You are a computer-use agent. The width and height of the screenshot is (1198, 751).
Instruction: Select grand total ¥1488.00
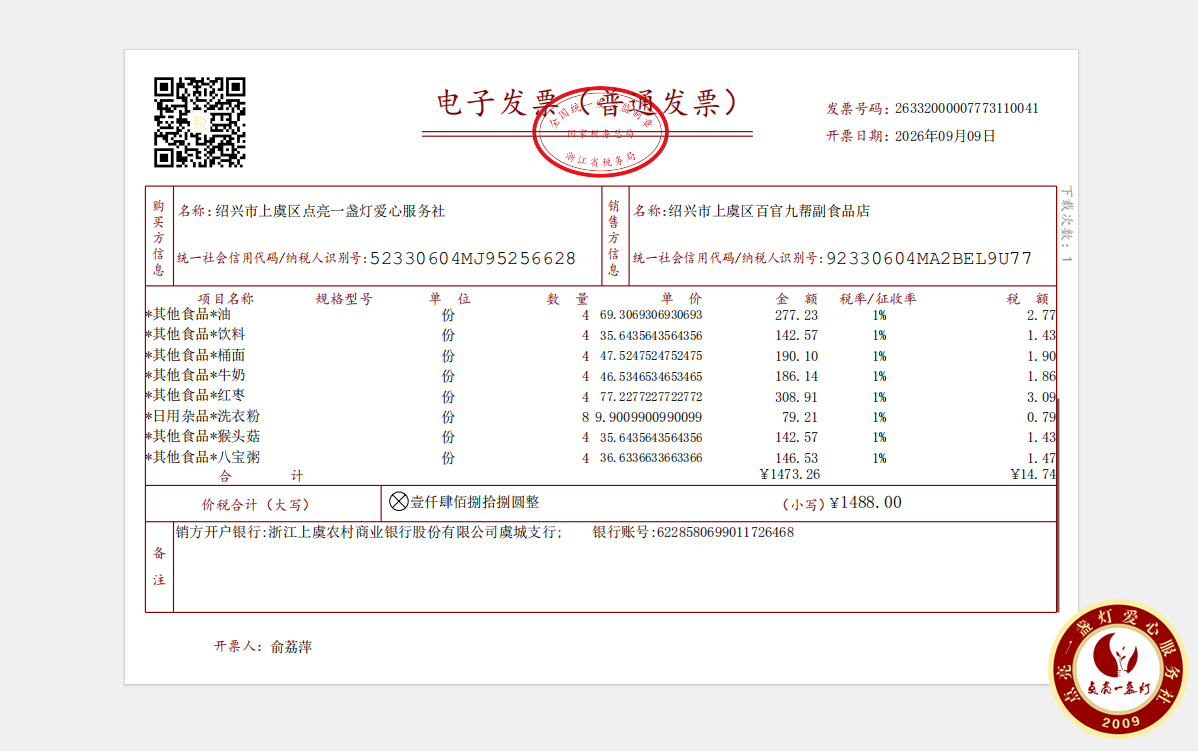(x=866, y=503)
